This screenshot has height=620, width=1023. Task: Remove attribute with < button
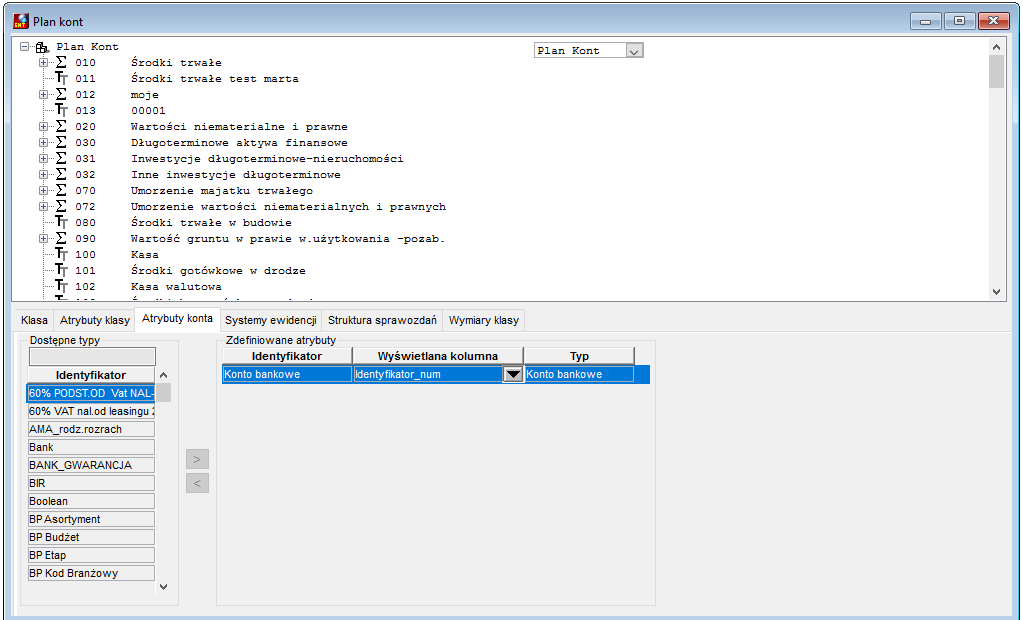[197, 483]
